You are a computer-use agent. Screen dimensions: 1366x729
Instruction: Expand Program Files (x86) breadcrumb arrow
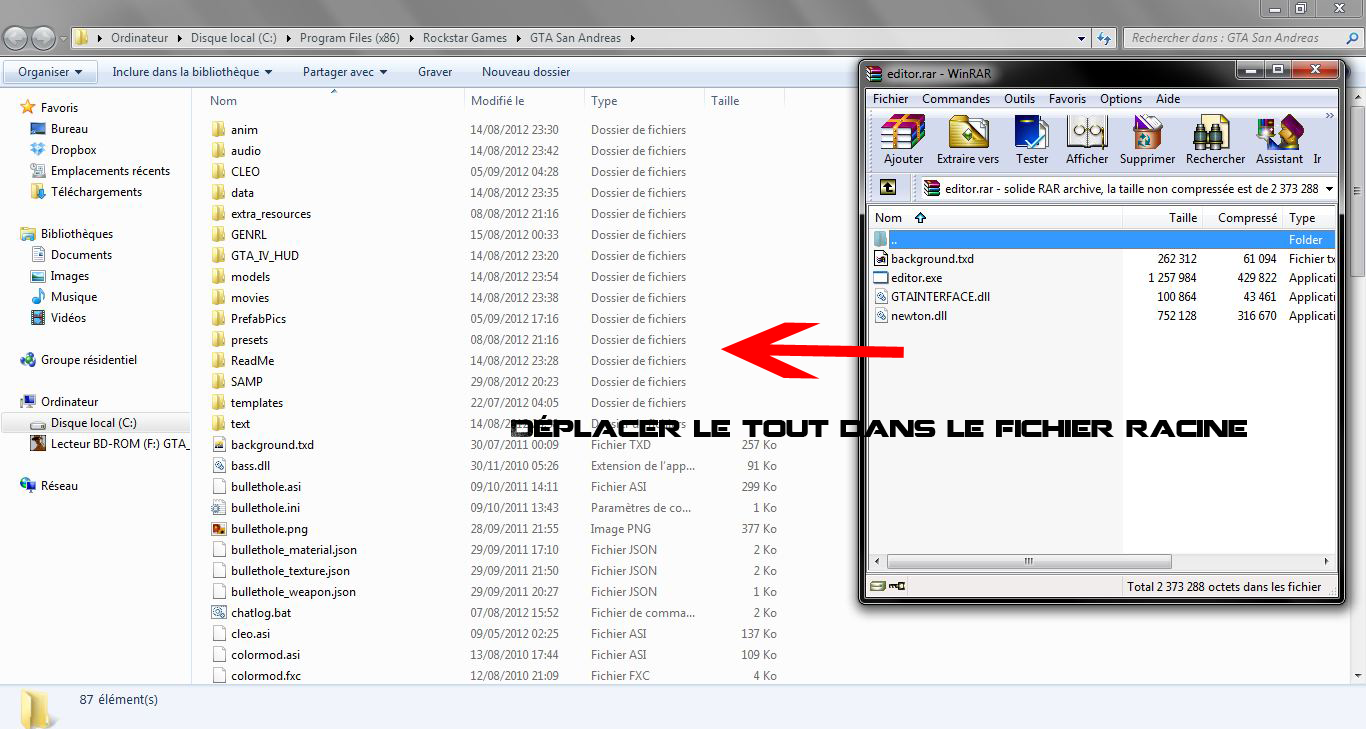(x=410, y=38)
